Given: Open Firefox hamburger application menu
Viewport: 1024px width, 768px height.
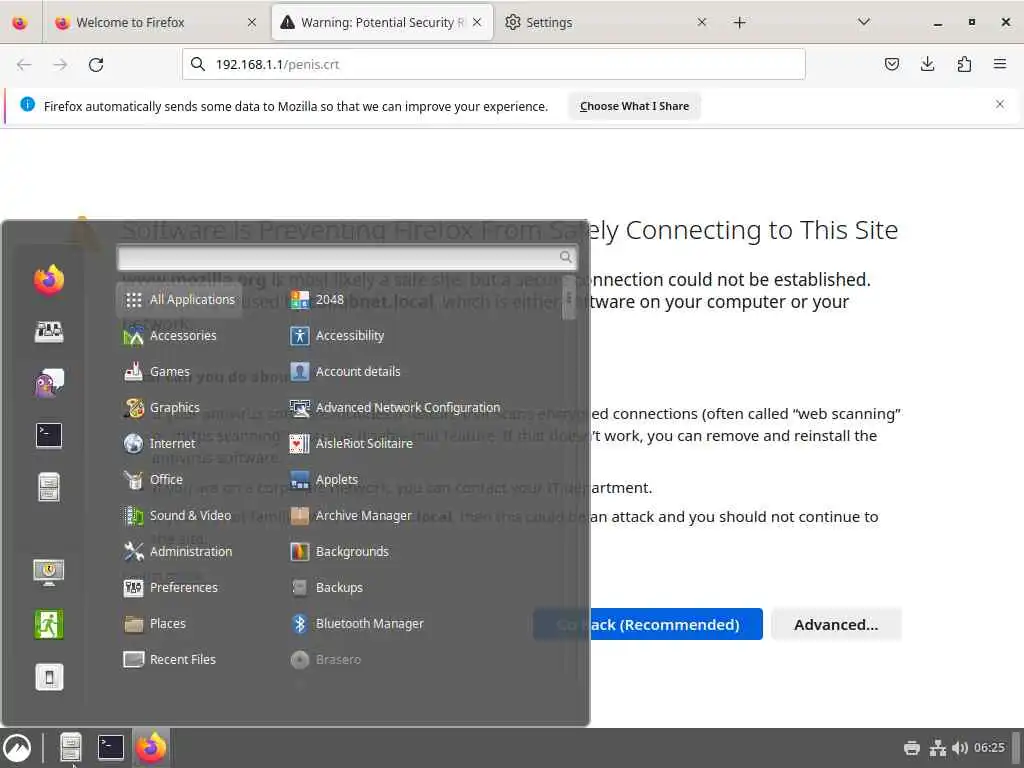Looking at the screenshot, I should click(1000, 64).
